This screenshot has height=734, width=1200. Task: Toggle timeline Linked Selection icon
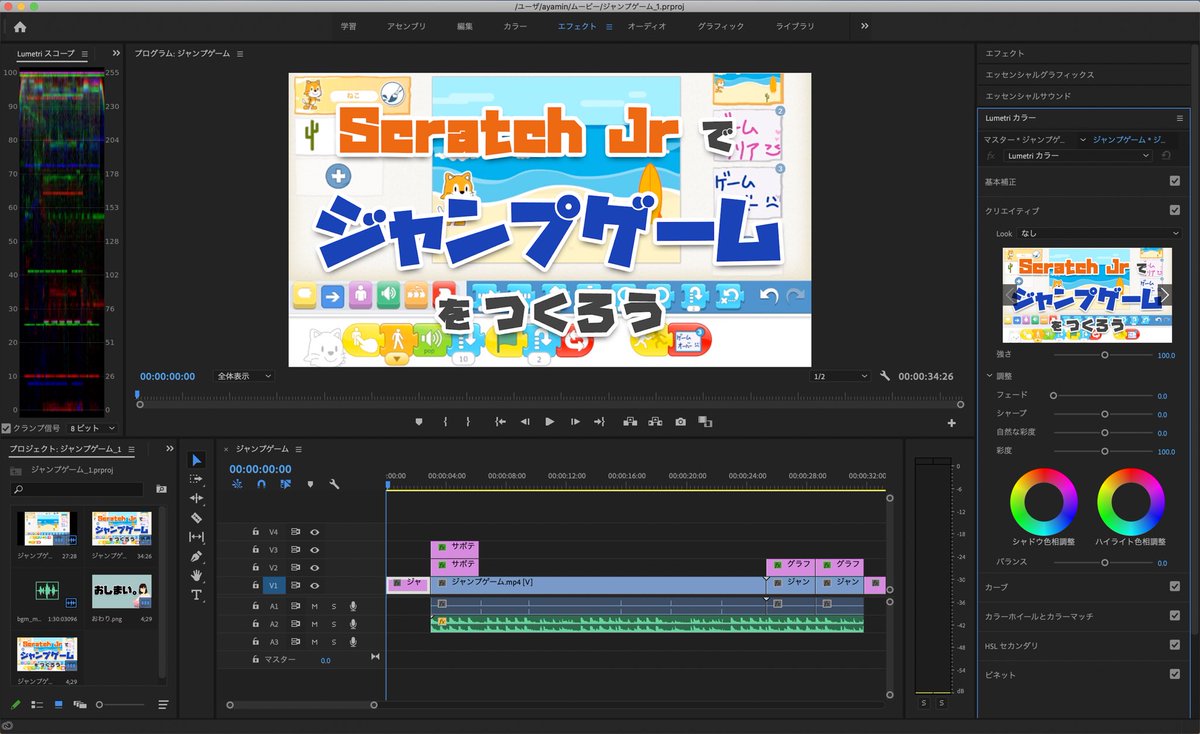click(x=285, y=484)
